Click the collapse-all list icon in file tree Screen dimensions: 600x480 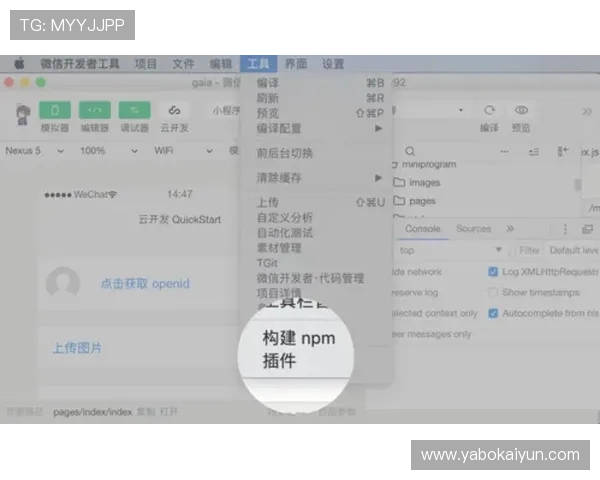[534, 152]
